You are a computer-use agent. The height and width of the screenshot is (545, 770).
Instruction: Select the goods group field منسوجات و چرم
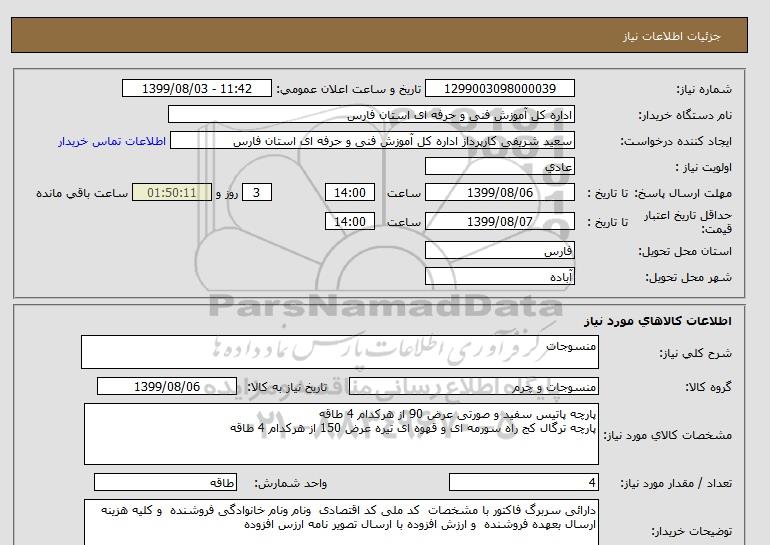coord(473,386)
